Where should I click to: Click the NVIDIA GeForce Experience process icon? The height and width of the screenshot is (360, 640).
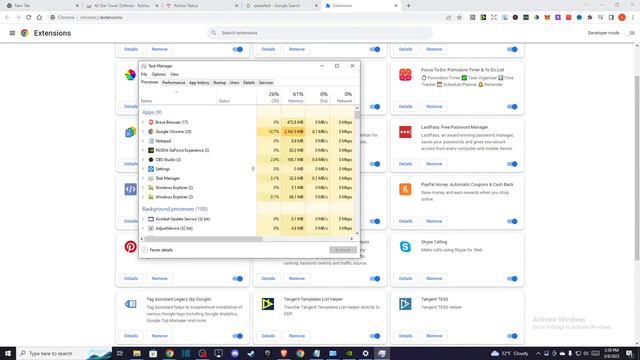[151, 150]
